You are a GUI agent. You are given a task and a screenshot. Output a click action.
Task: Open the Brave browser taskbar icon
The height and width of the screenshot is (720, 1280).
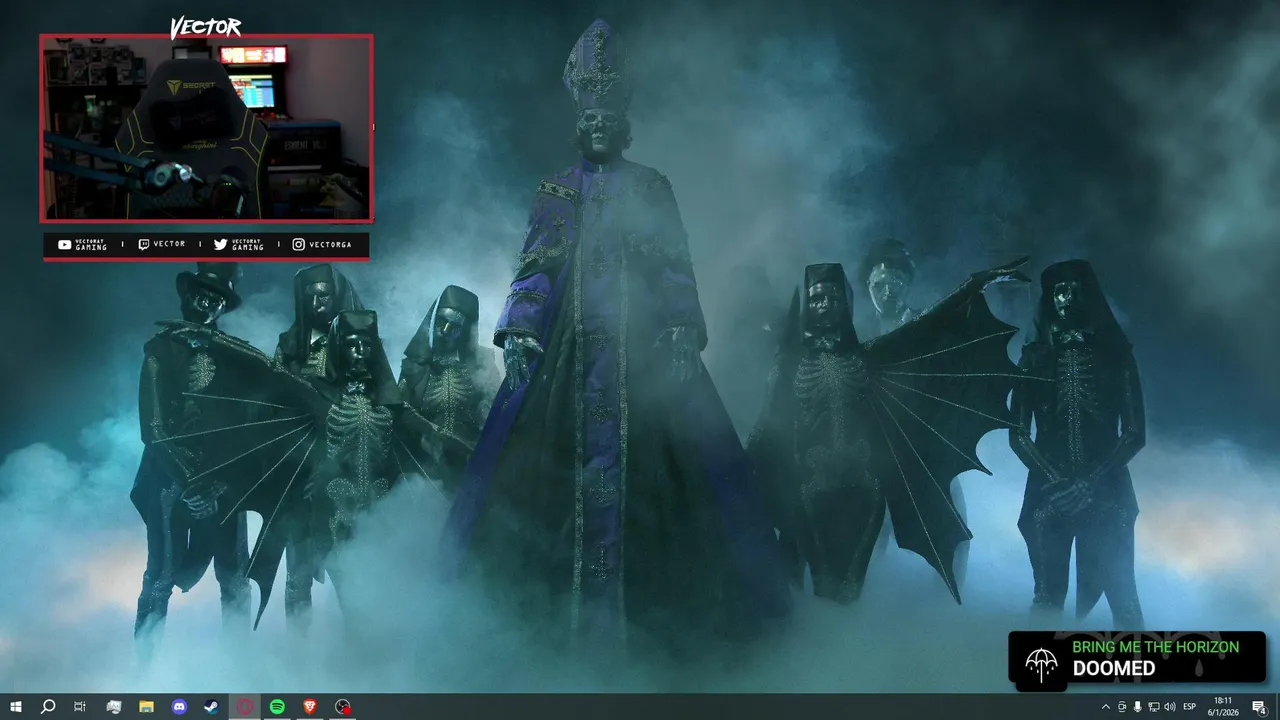coord(310,707)
